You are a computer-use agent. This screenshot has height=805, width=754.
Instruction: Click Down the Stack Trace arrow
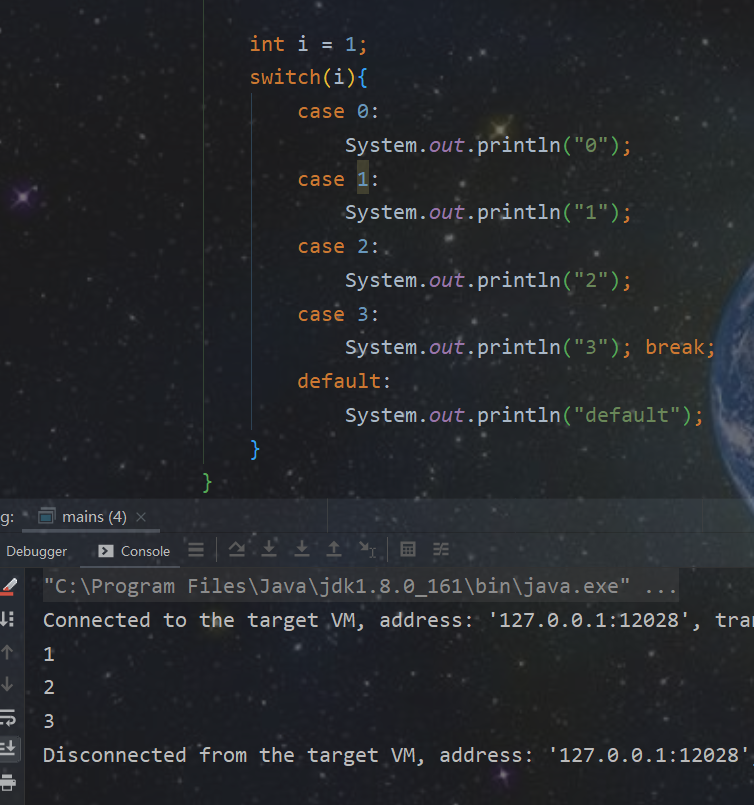(x=8, y=684)
